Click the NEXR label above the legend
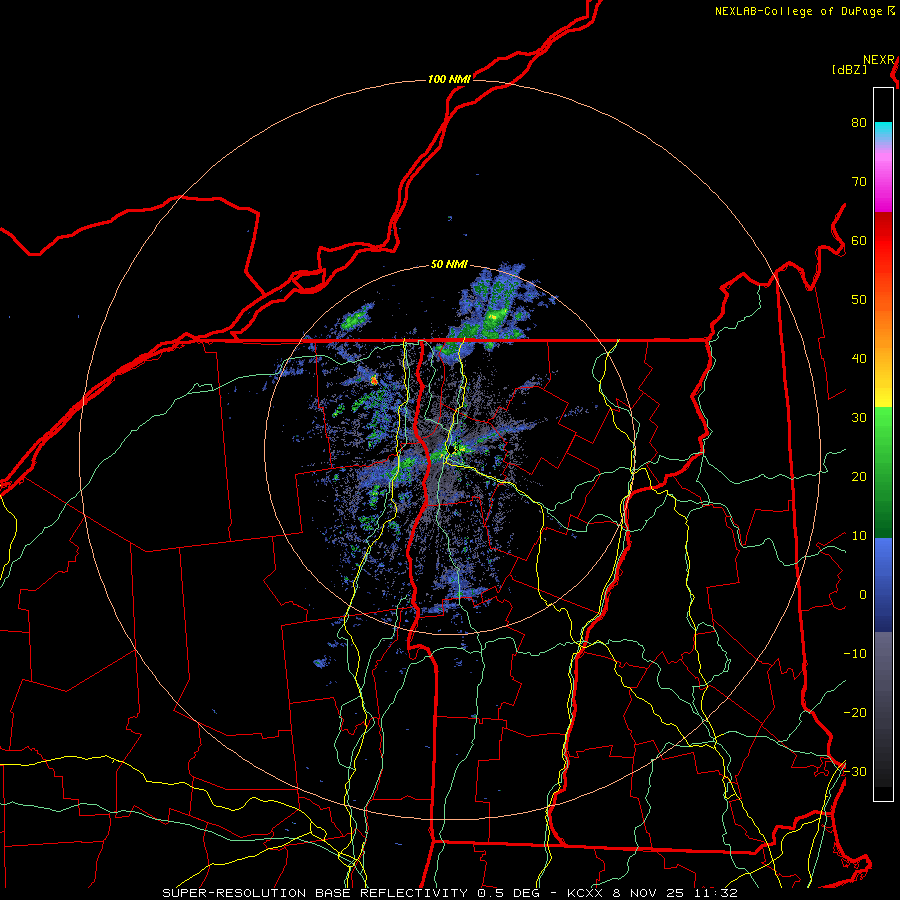The width and height of the screenshot is (900, 900). 879,60
